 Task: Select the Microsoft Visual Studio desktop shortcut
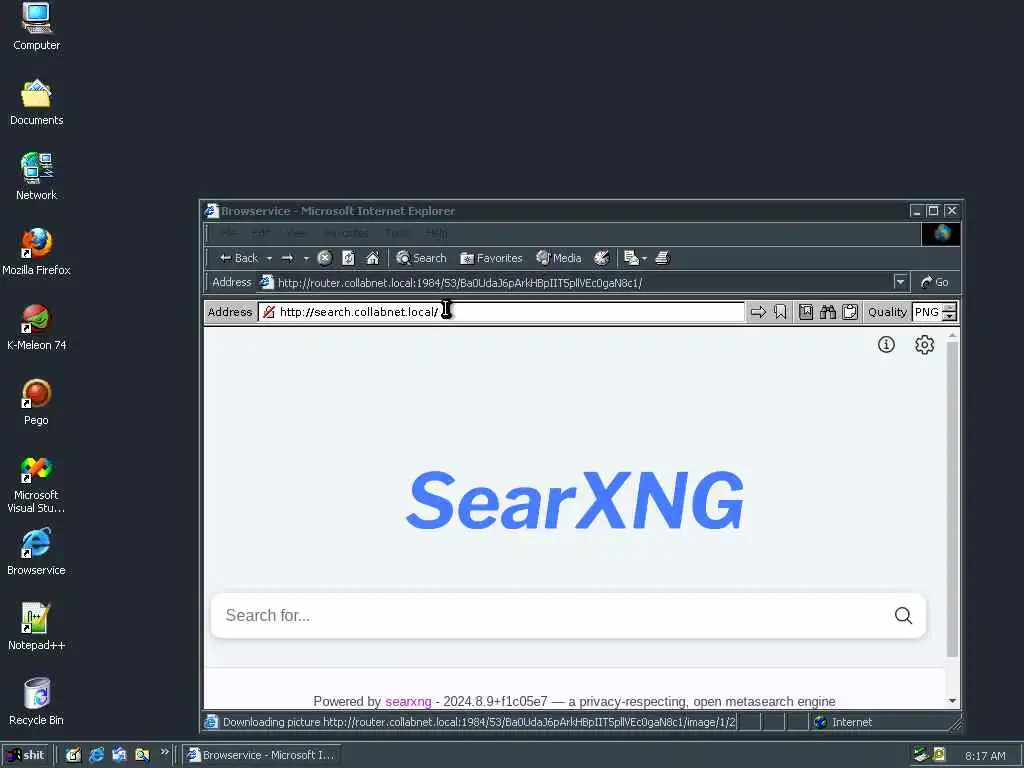(37, 485)
